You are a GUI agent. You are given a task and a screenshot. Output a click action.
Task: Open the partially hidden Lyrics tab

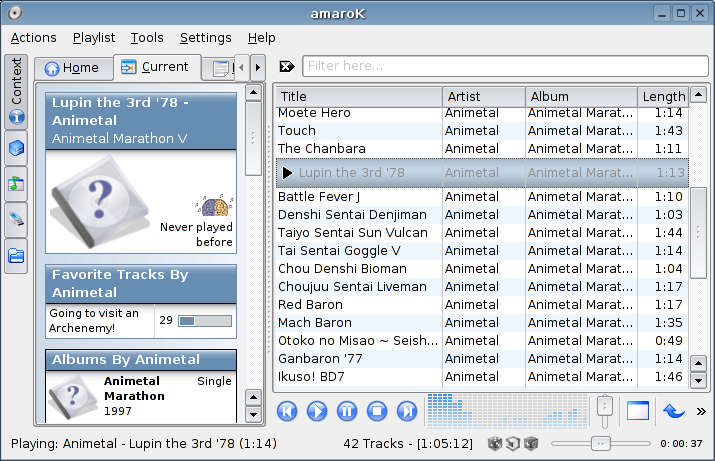click(x=219, y=69)
